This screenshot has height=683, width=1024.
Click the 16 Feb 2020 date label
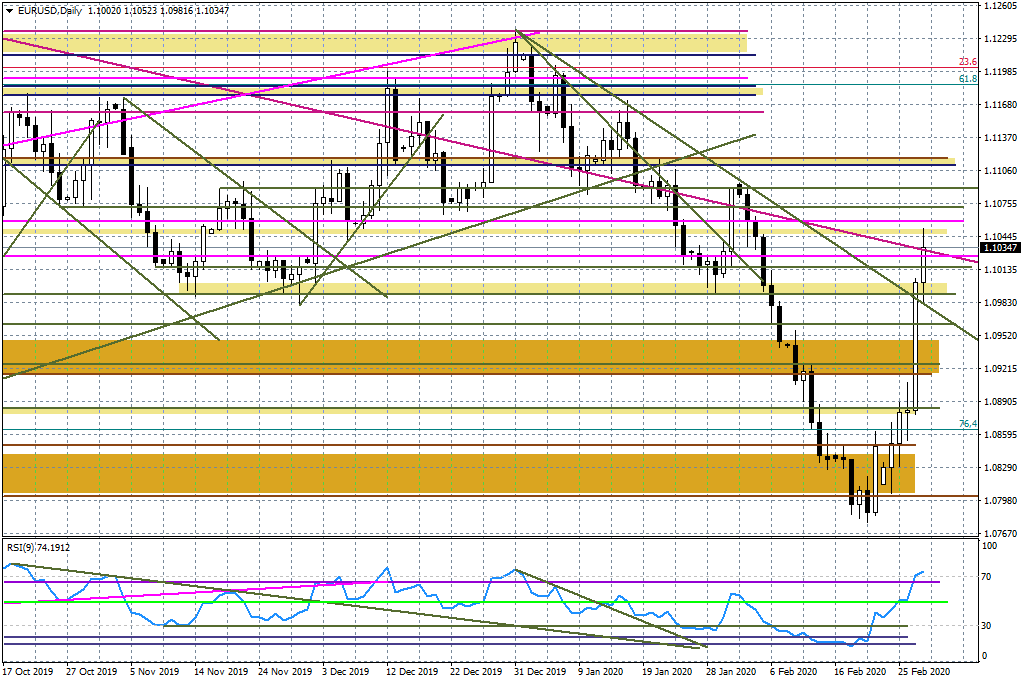coord(859,671)
